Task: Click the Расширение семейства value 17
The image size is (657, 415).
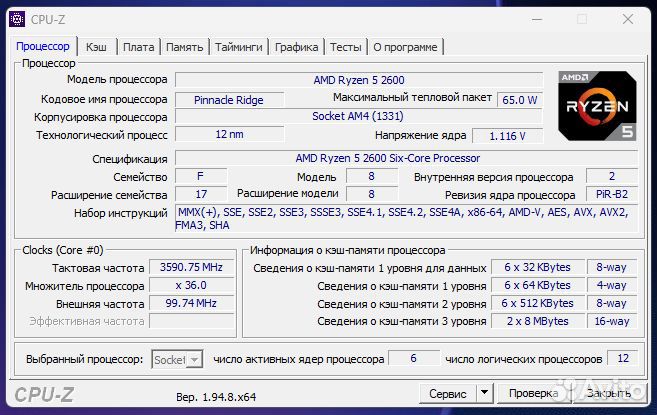Action: tap(201, 194)
